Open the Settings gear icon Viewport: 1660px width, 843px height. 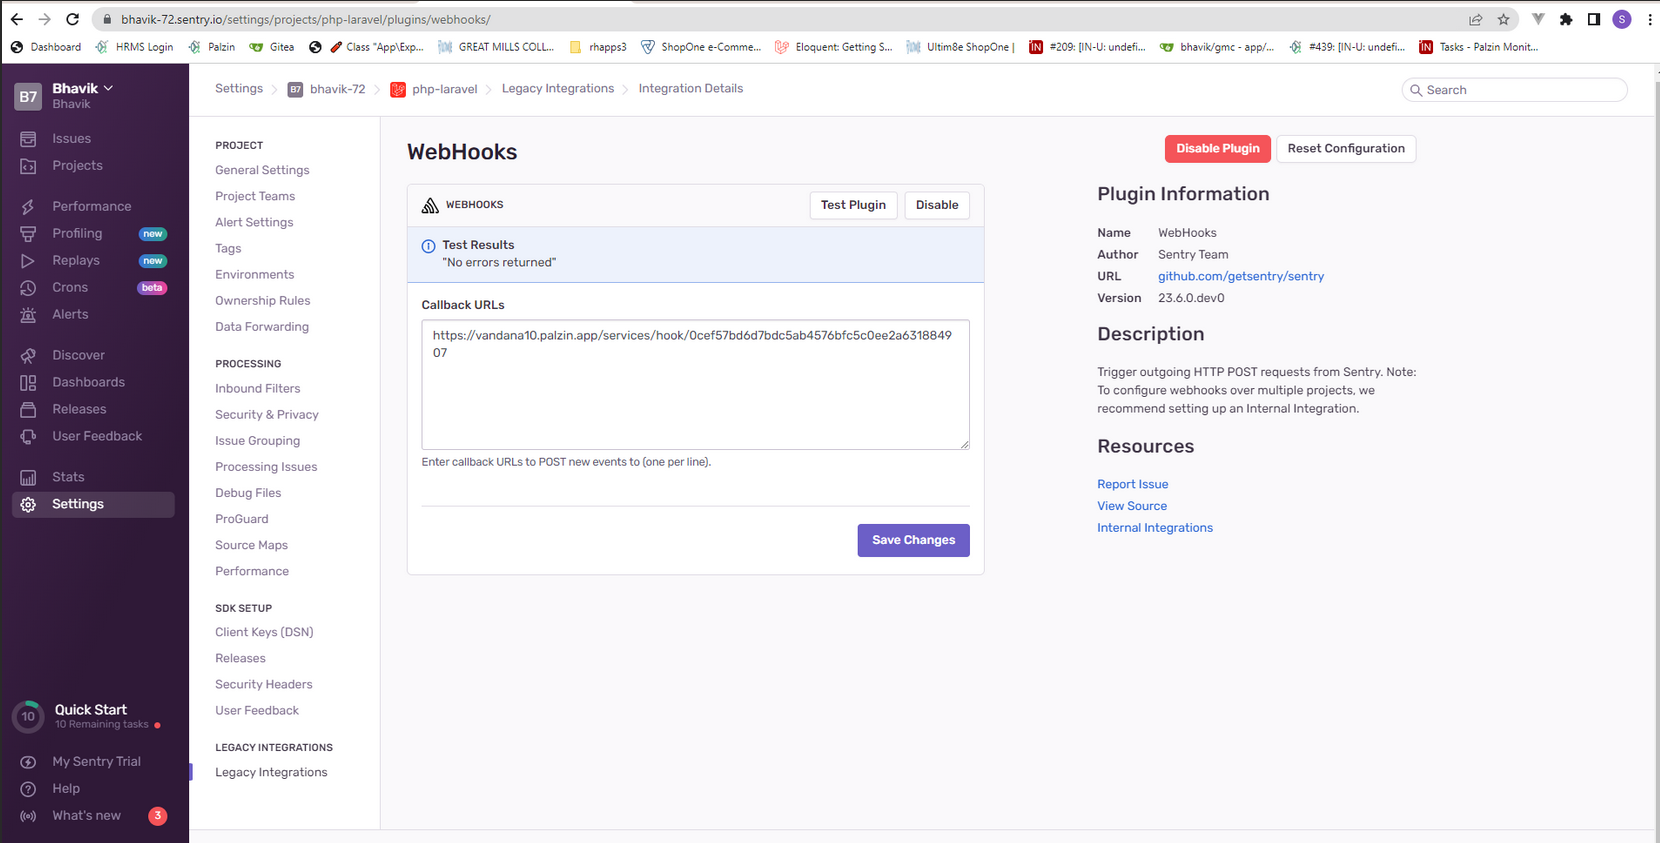(28, 505)
